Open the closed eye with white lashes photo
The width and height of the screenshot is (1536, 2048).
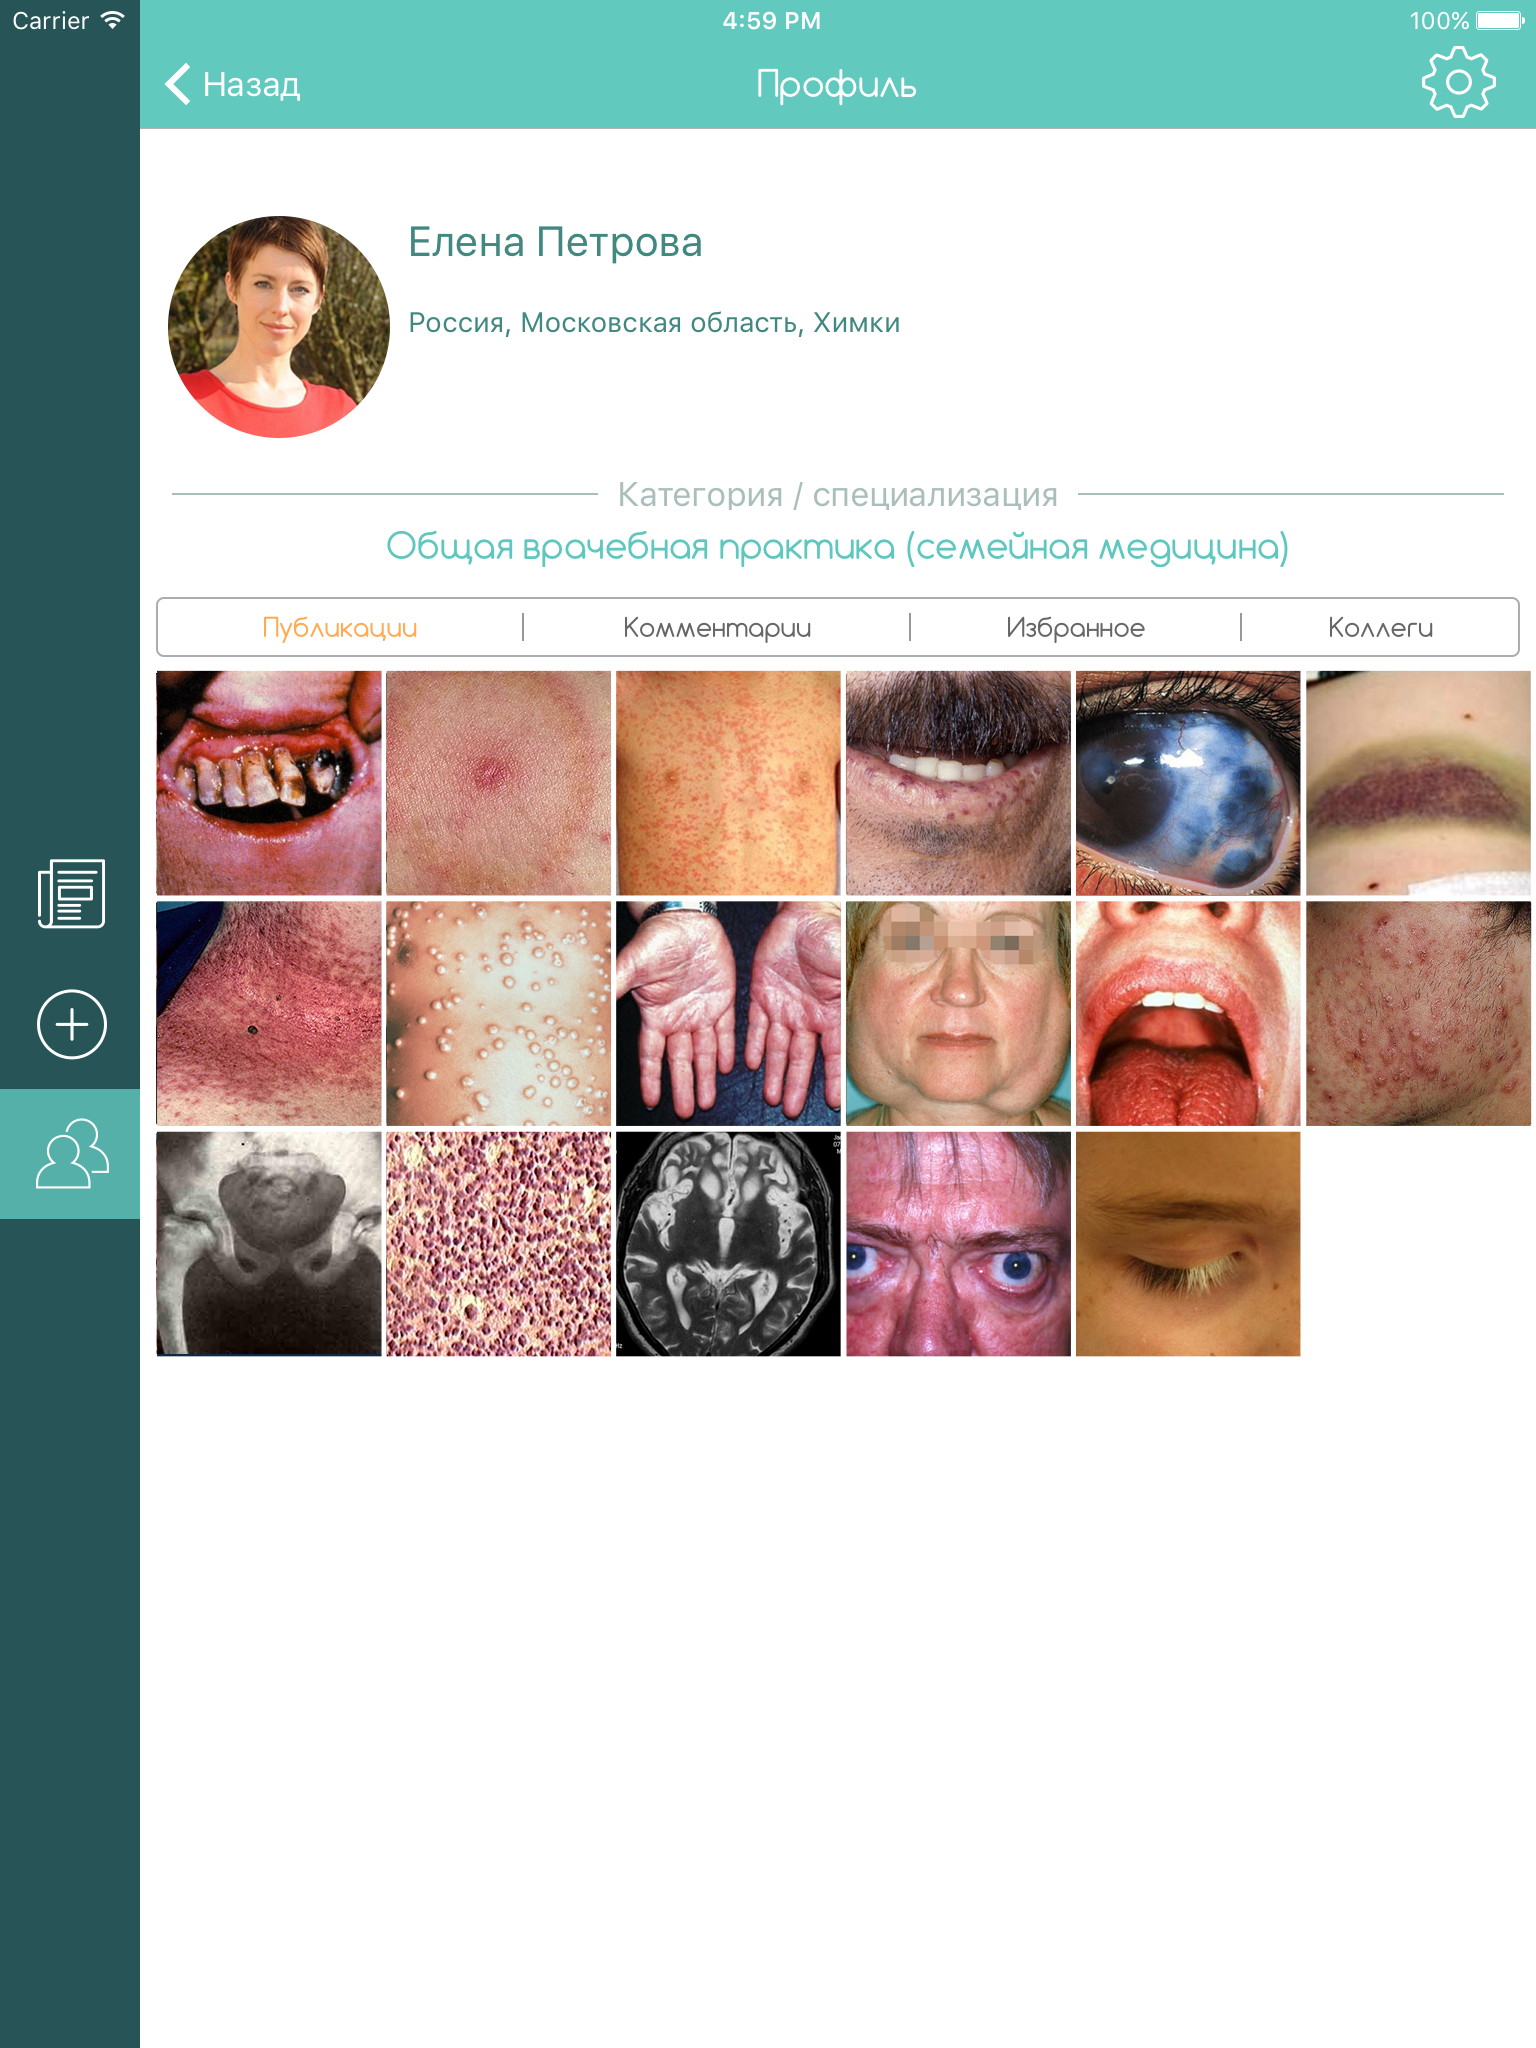pos(1188,1243)
